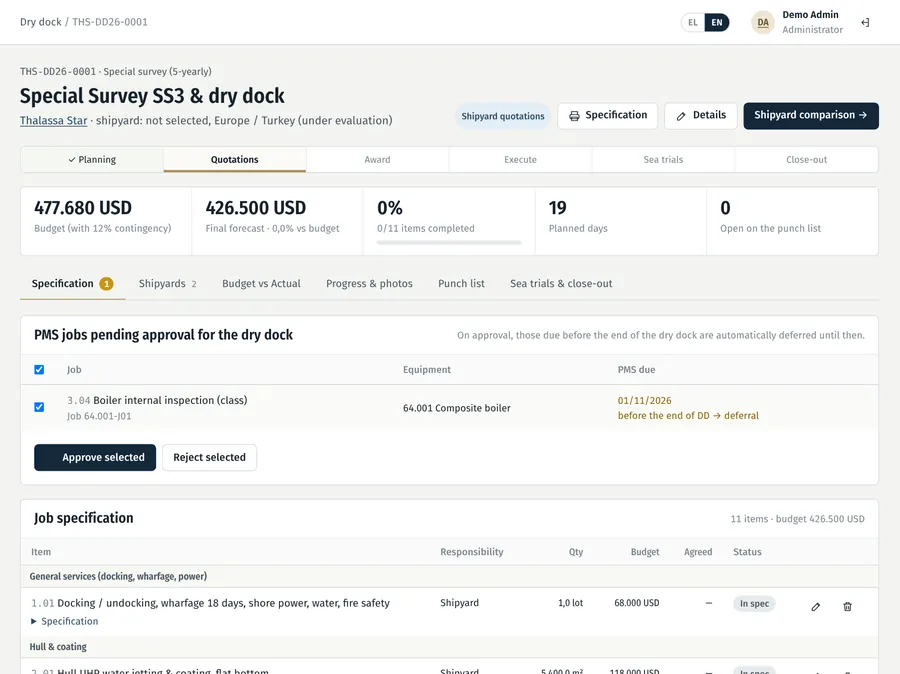Open Shipyard comparison

click(811, 116)
